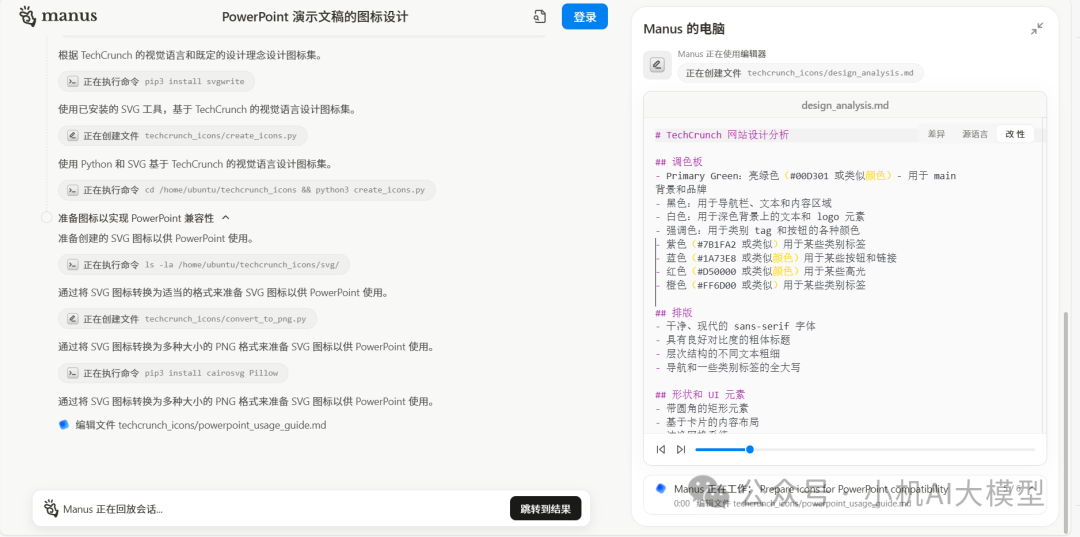Open command chip python3 create_icons.py

pos(247,190)
